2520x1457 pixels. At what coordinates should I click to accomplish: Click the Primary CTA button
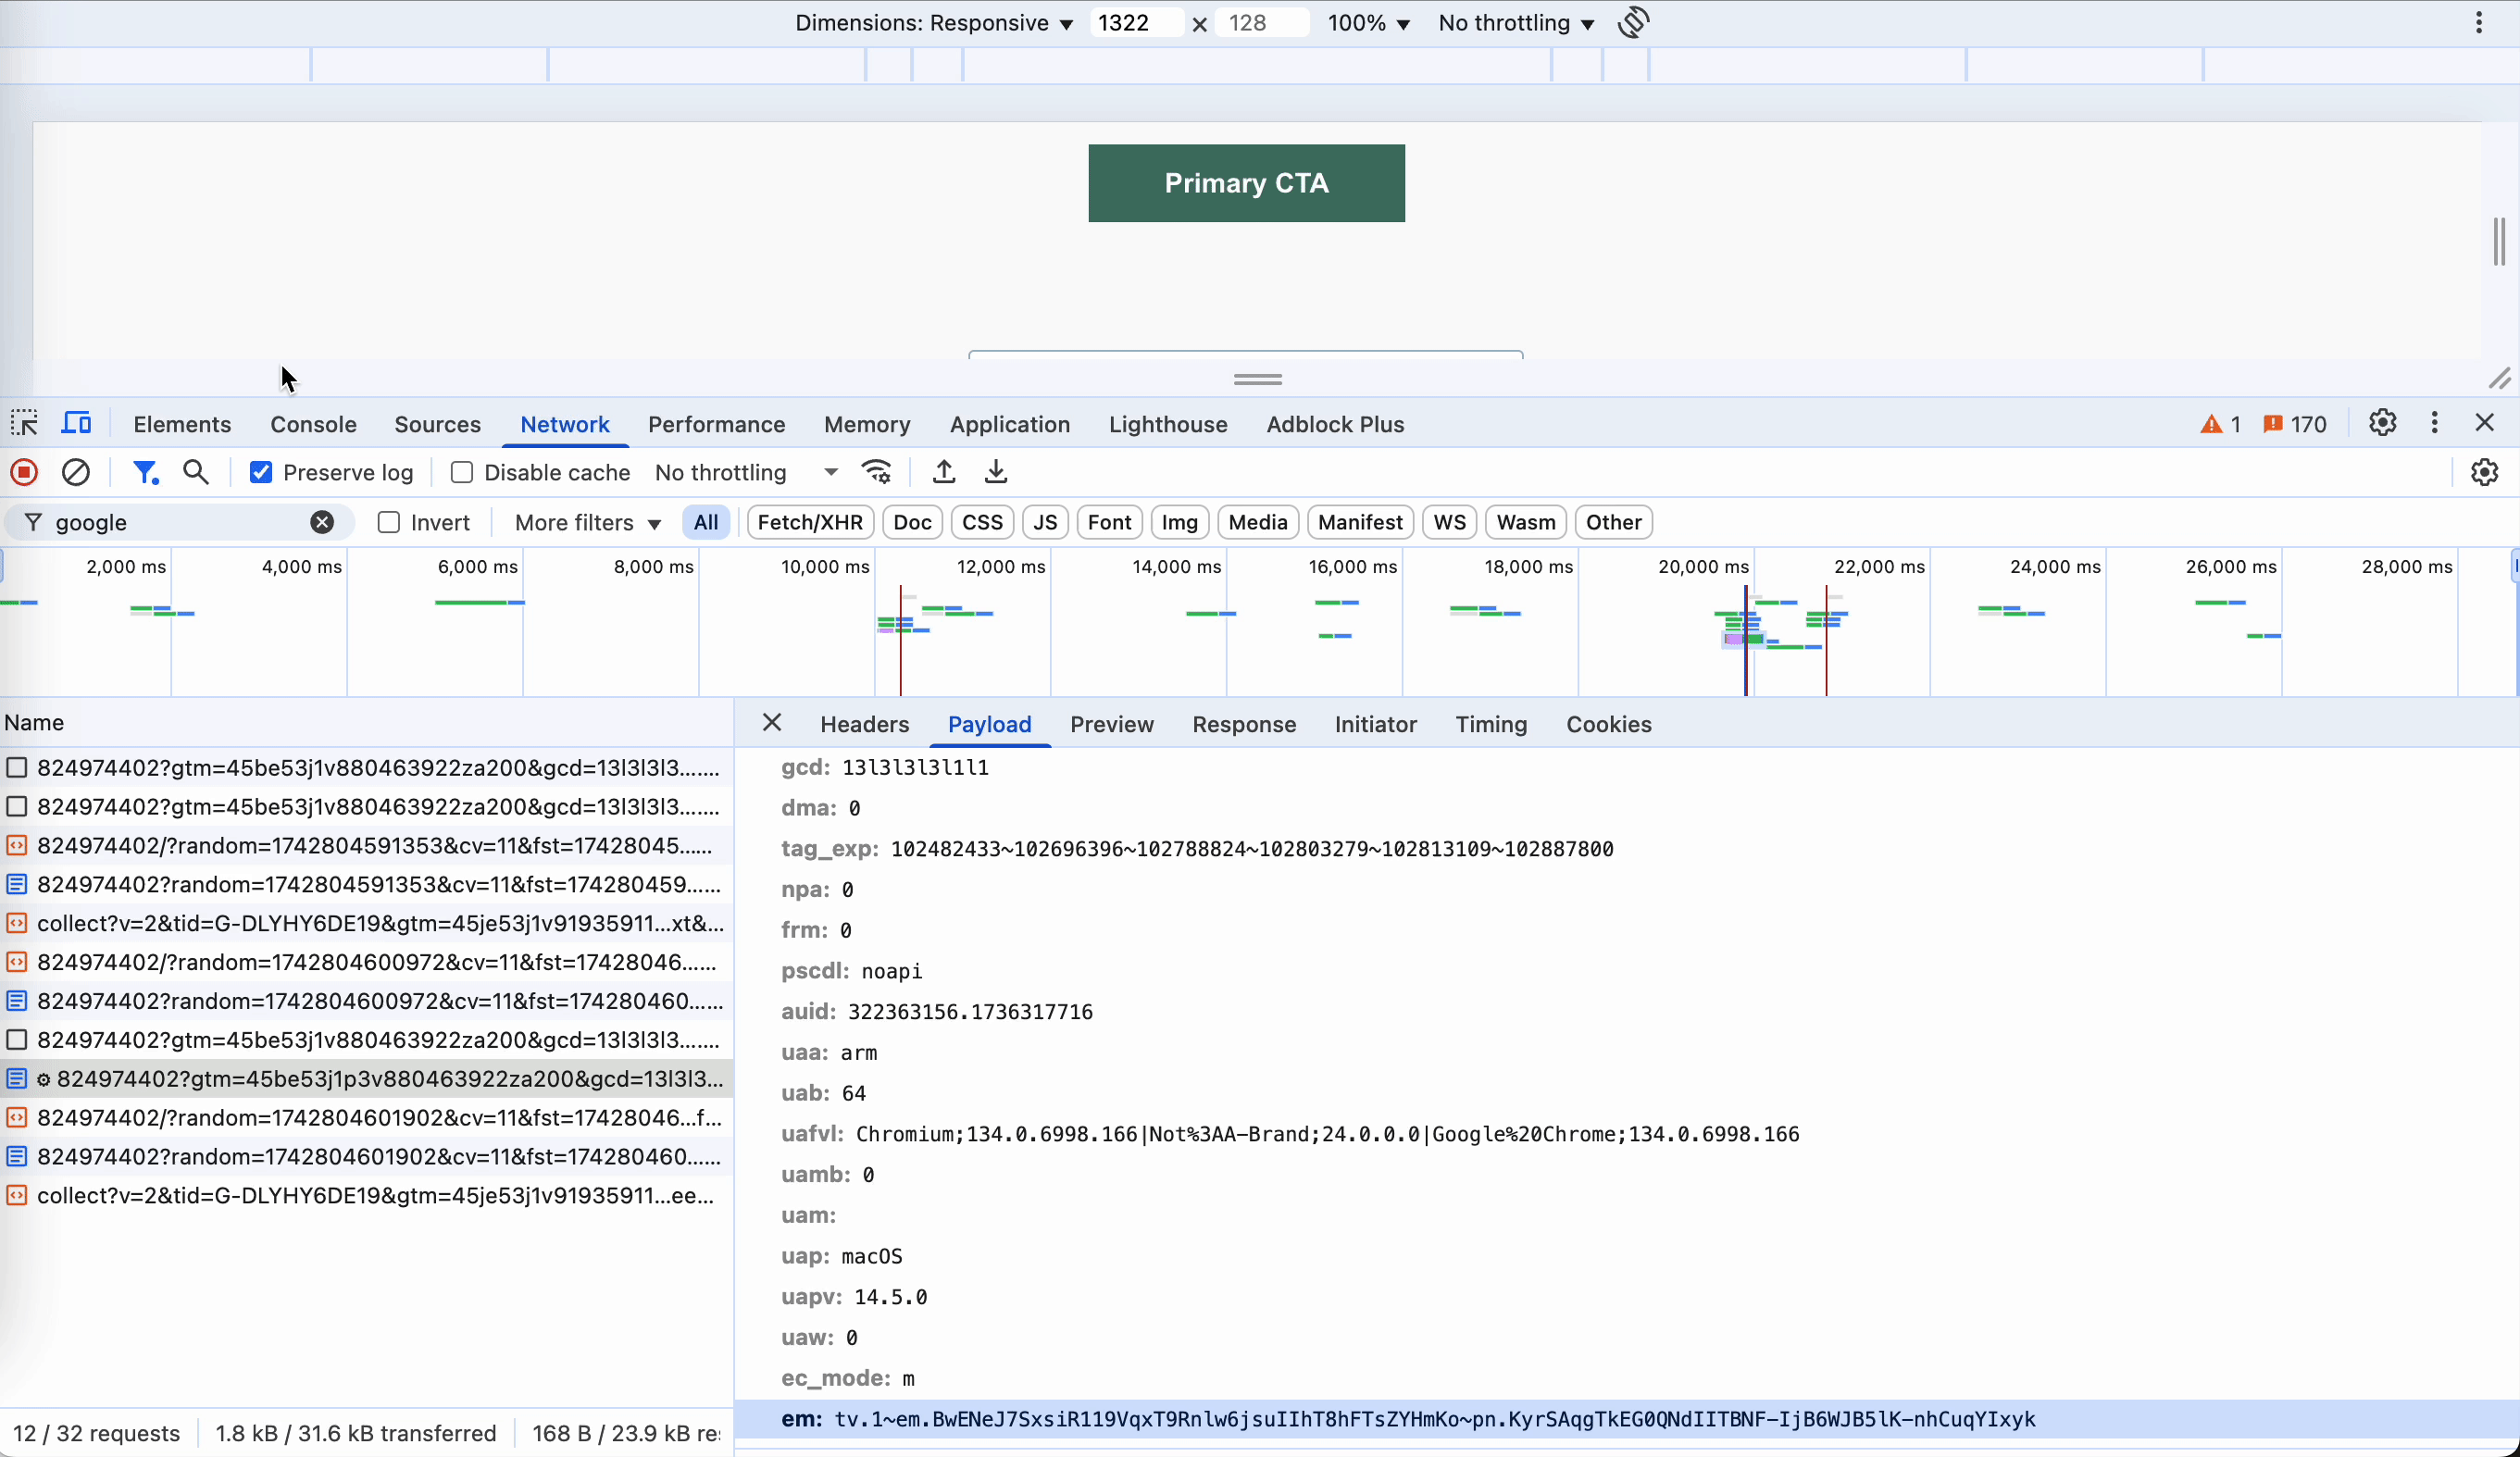click(x=1246, y=183)
